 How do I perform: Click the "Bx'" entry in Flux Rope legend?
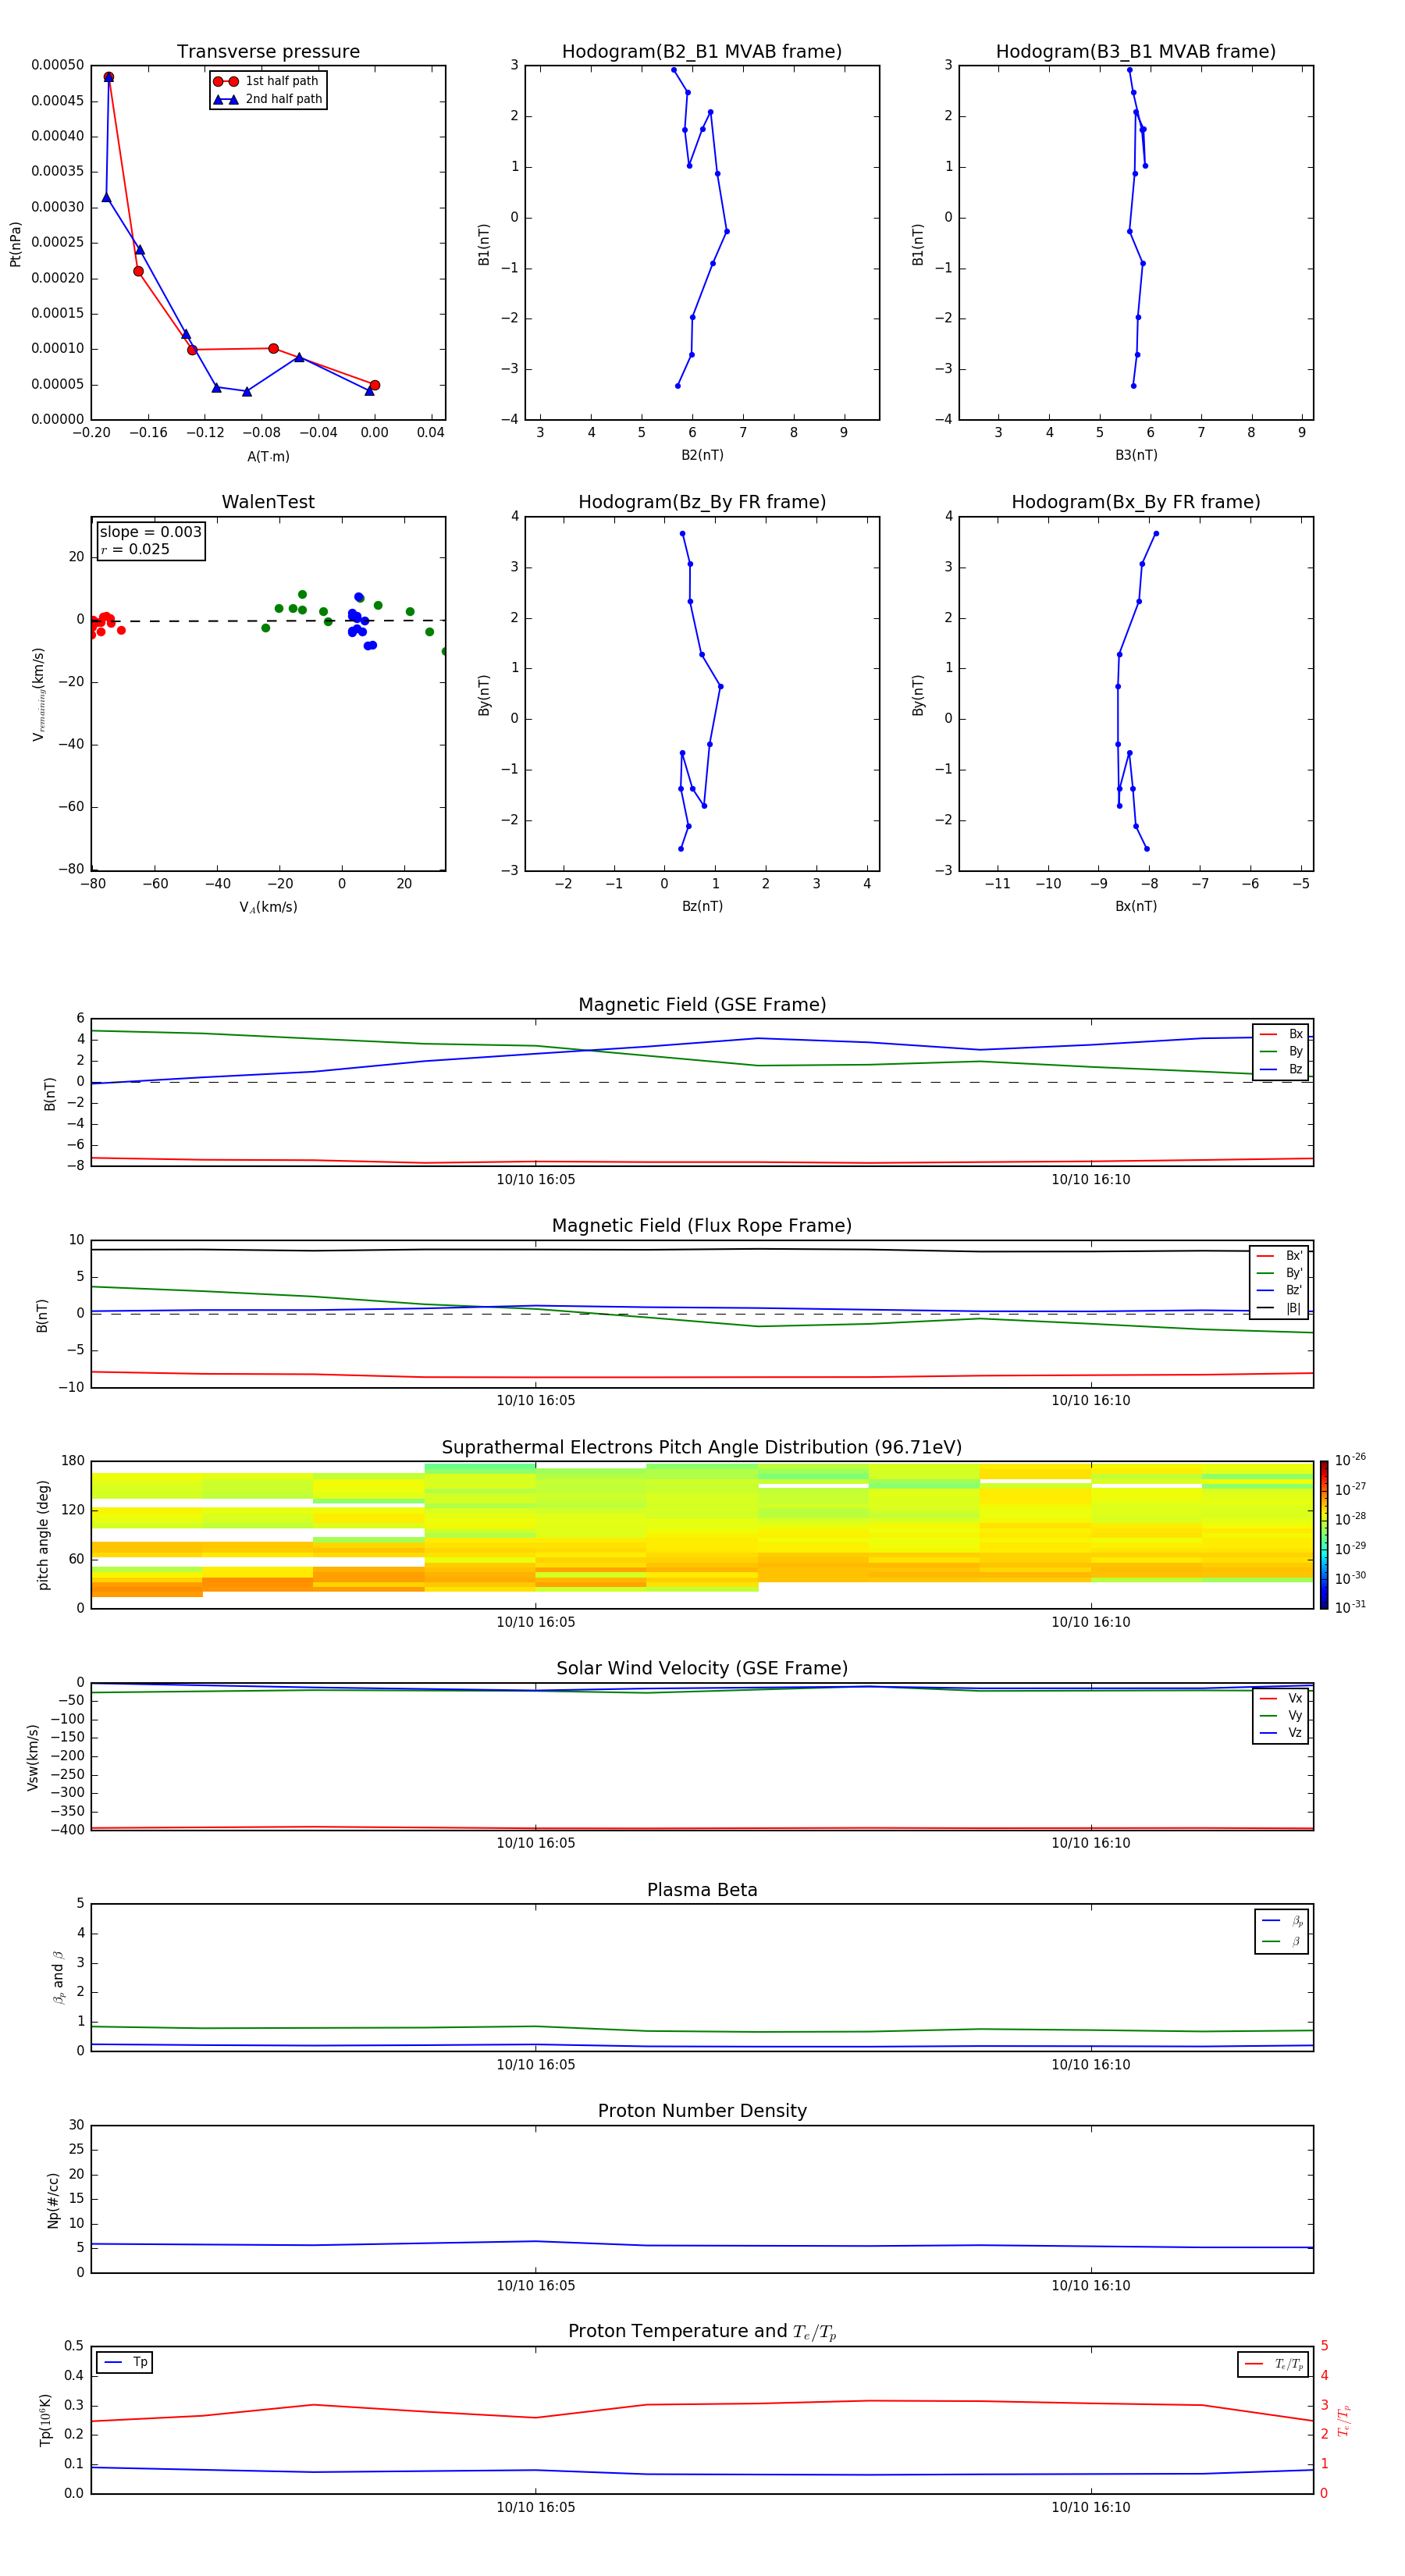(x=1280, y=1256)
